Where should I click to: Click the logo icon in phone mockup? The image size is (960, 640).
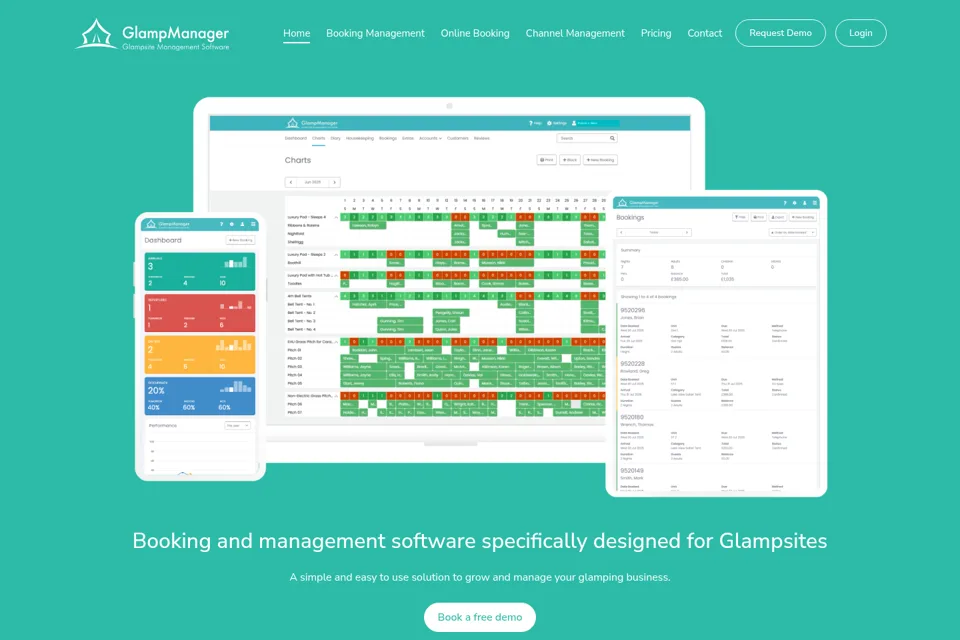tap(151, 224)
